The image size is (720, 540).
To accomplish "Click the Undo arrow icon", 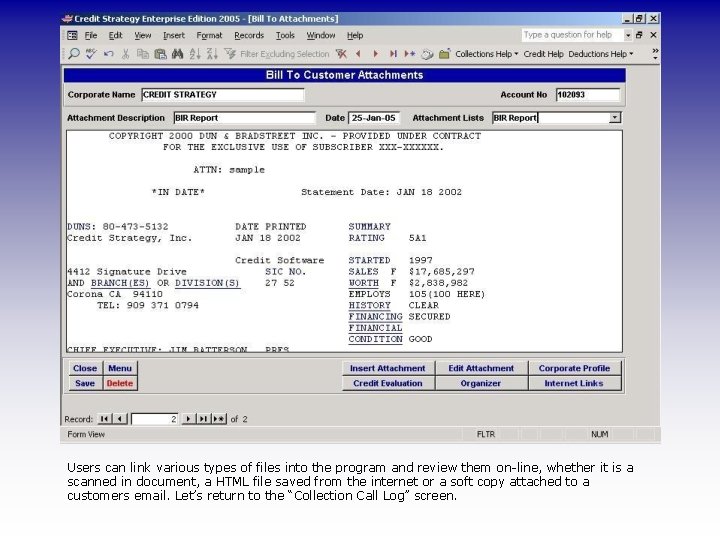I will click(109, 54).
